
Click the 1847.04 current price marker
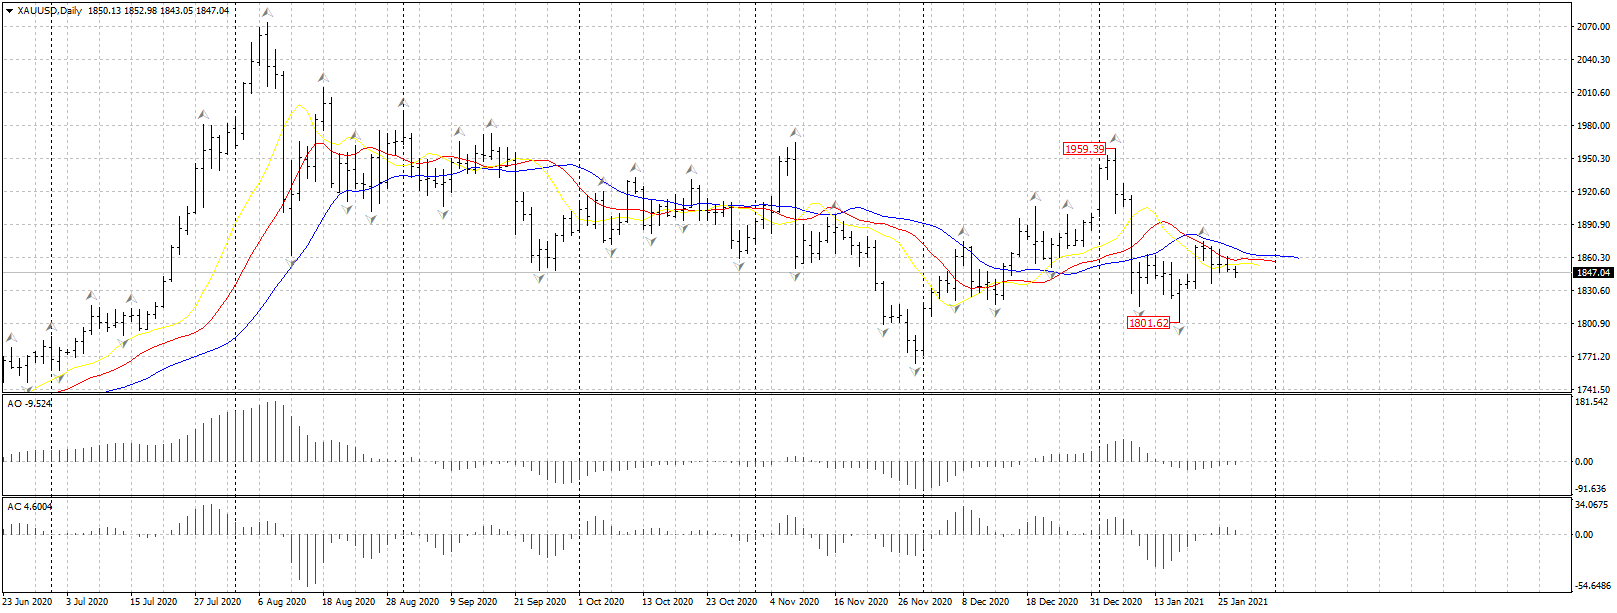(1592, 273)
